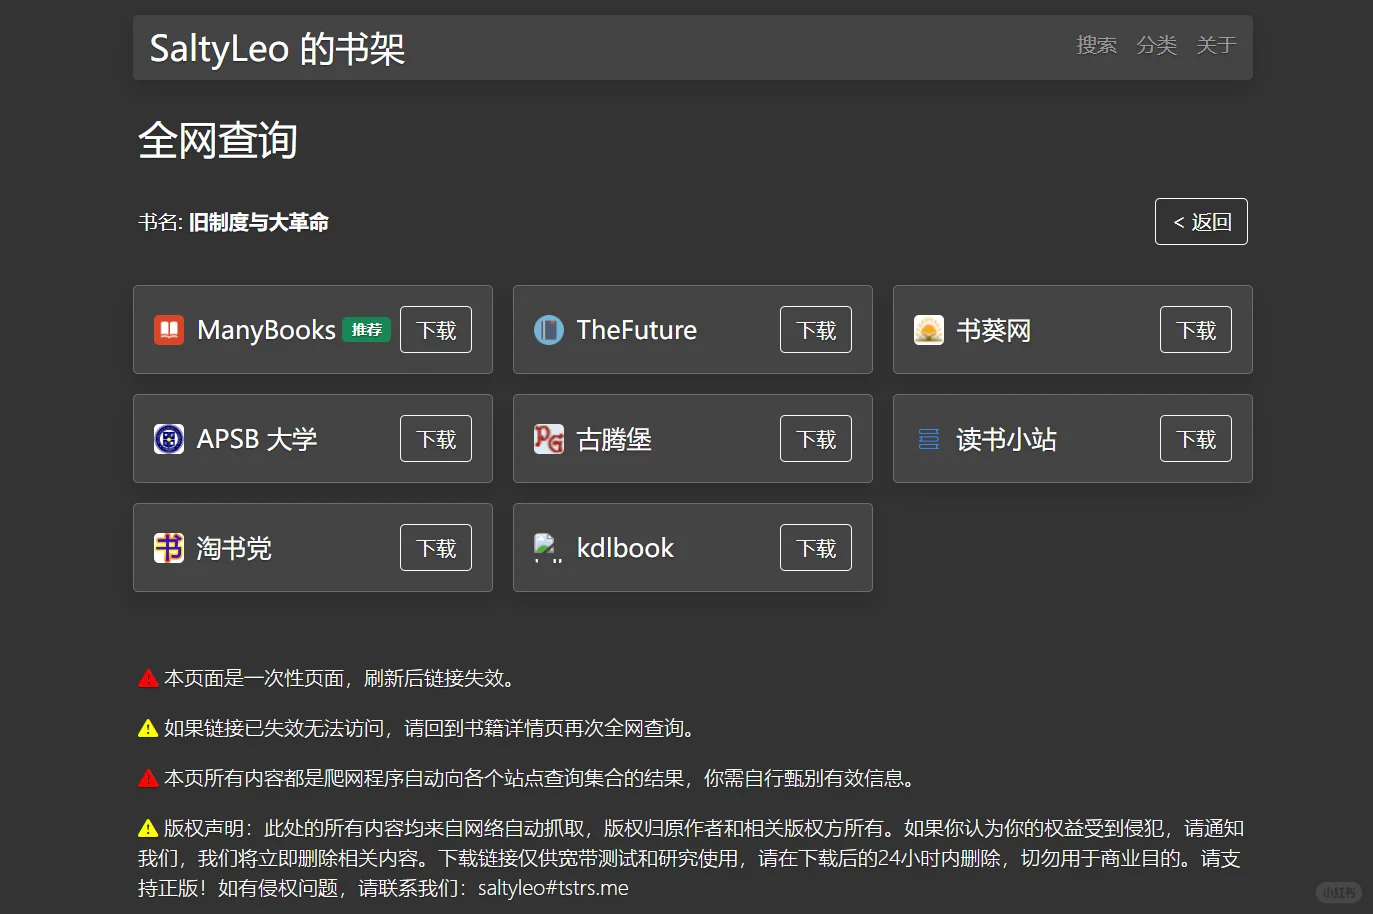1373x914 pixels.
Task: Open the 分类 menu item
Action: [1156, 45]
